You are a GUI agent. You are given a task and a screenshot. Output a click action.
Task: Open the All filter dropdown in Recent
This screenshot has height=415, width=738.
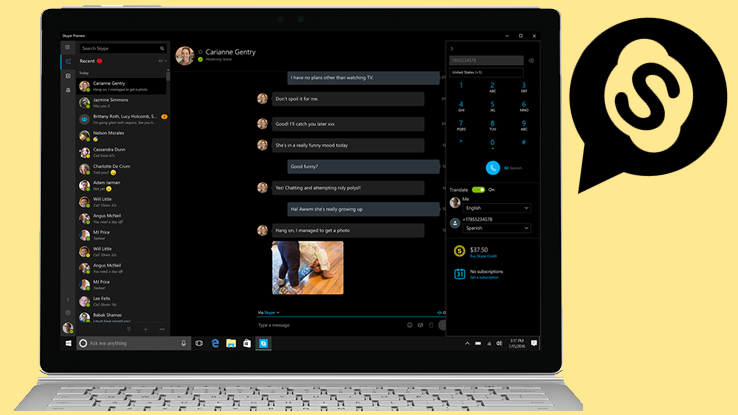pos(162,61)
